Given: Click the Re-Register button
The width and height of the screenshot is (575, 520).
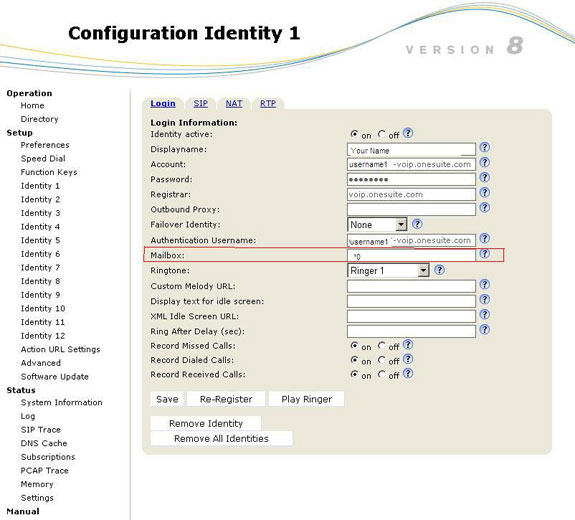Looking at the screenshot, I should point(226,399).
